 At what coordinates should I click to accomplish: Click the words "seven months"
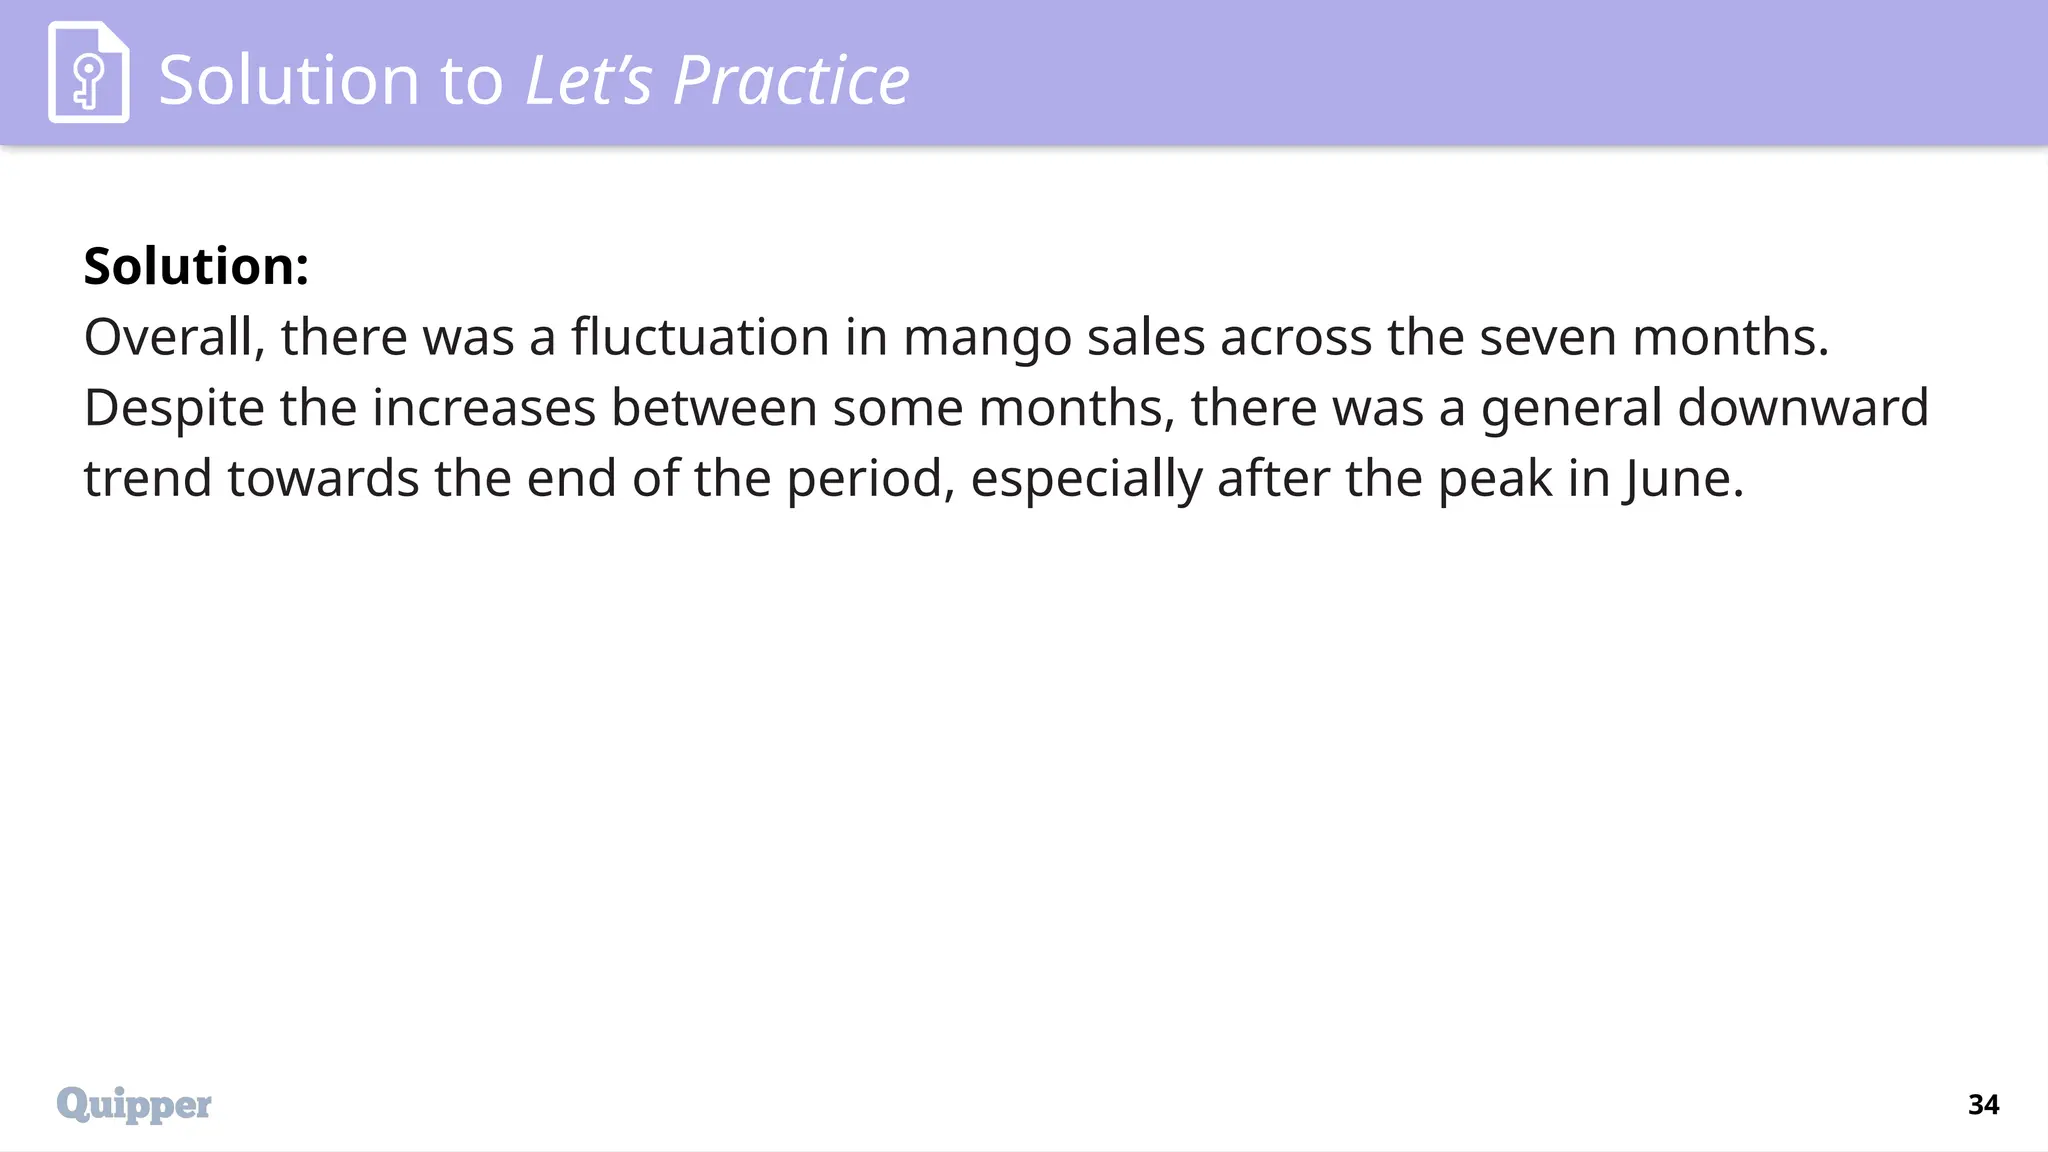point(1650,337)
